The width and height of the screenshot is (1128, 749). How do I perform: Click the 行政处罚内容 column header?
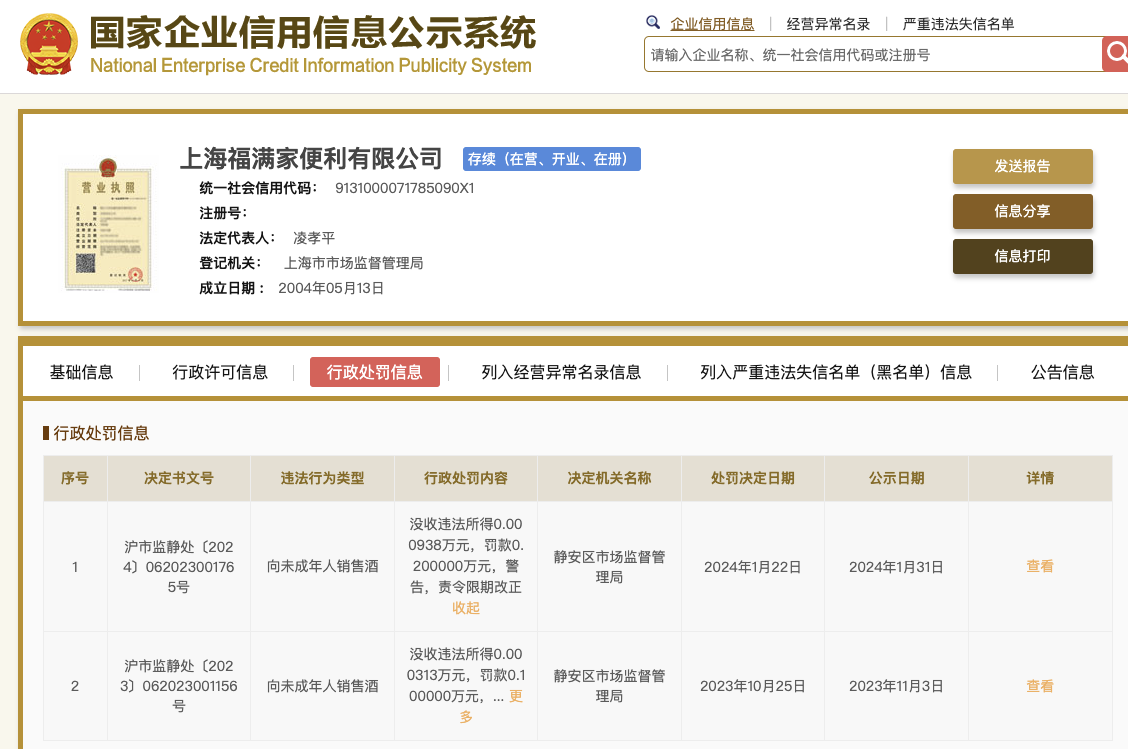tap(465, 478)
